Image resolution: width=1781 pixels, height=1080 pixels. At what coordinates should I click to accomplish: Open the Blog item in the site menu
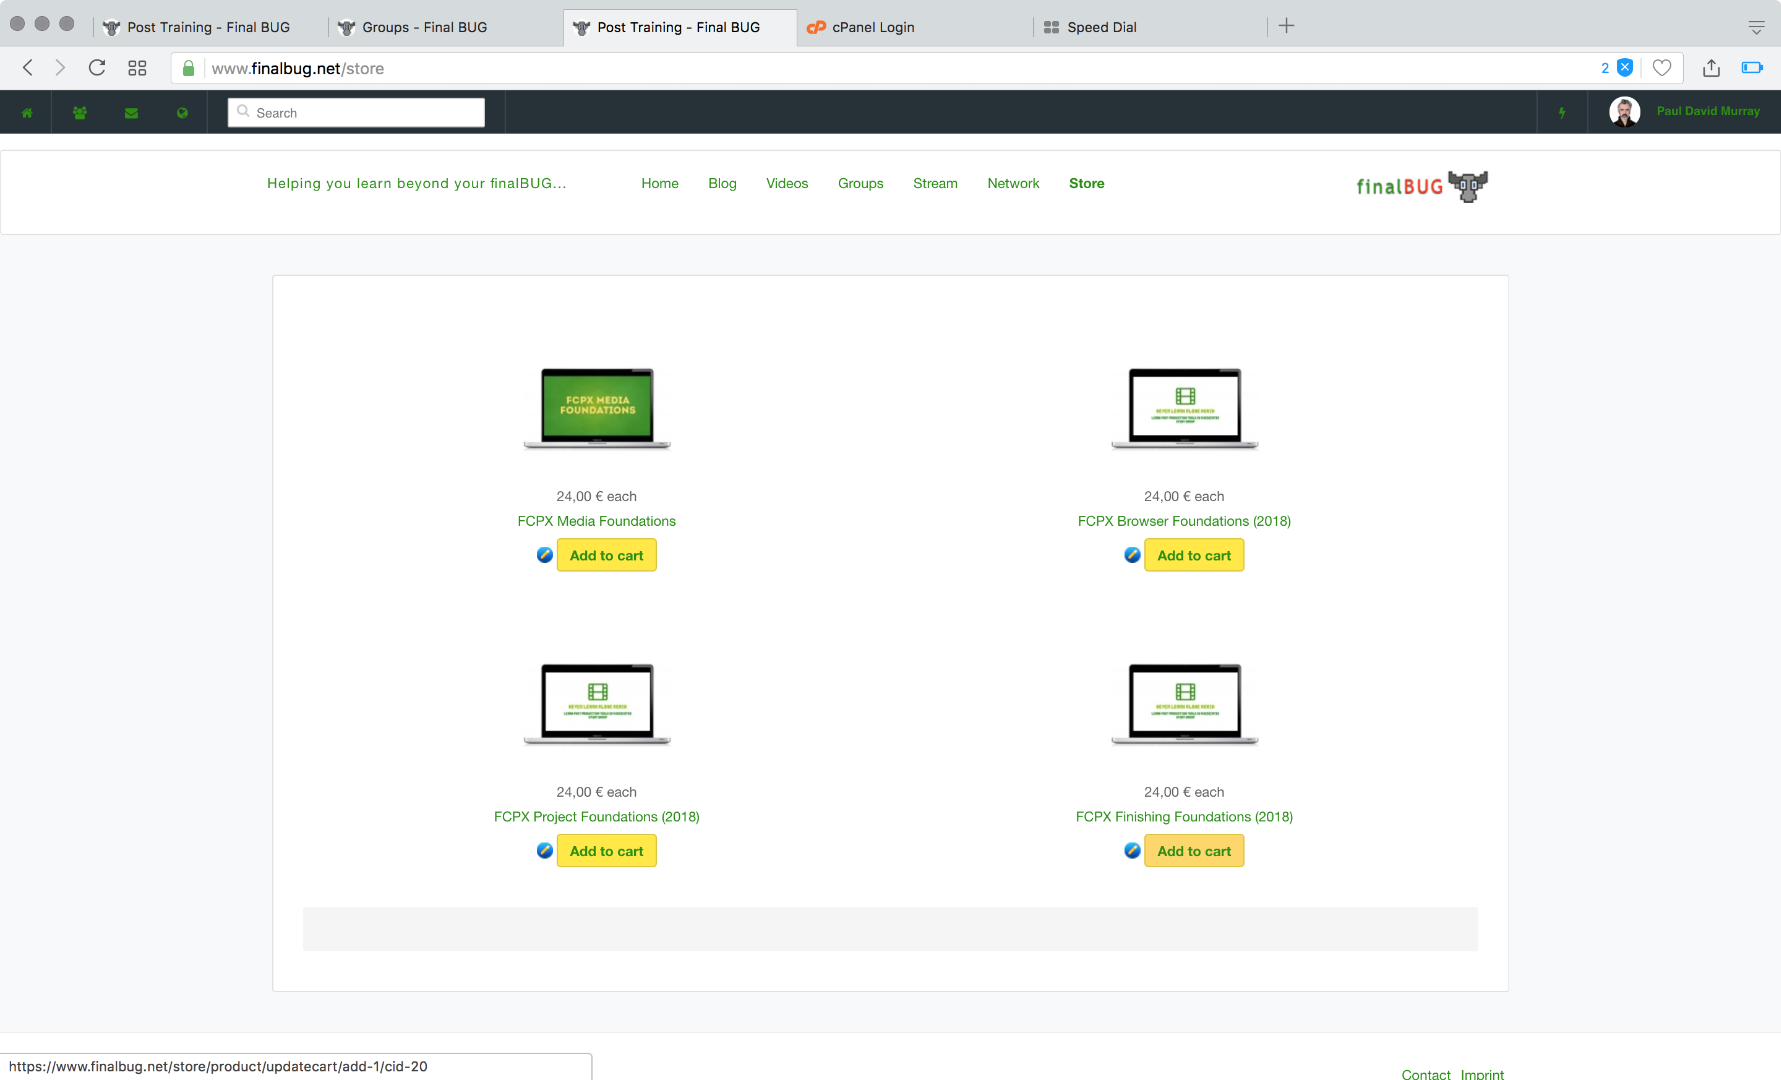(722, 183)
